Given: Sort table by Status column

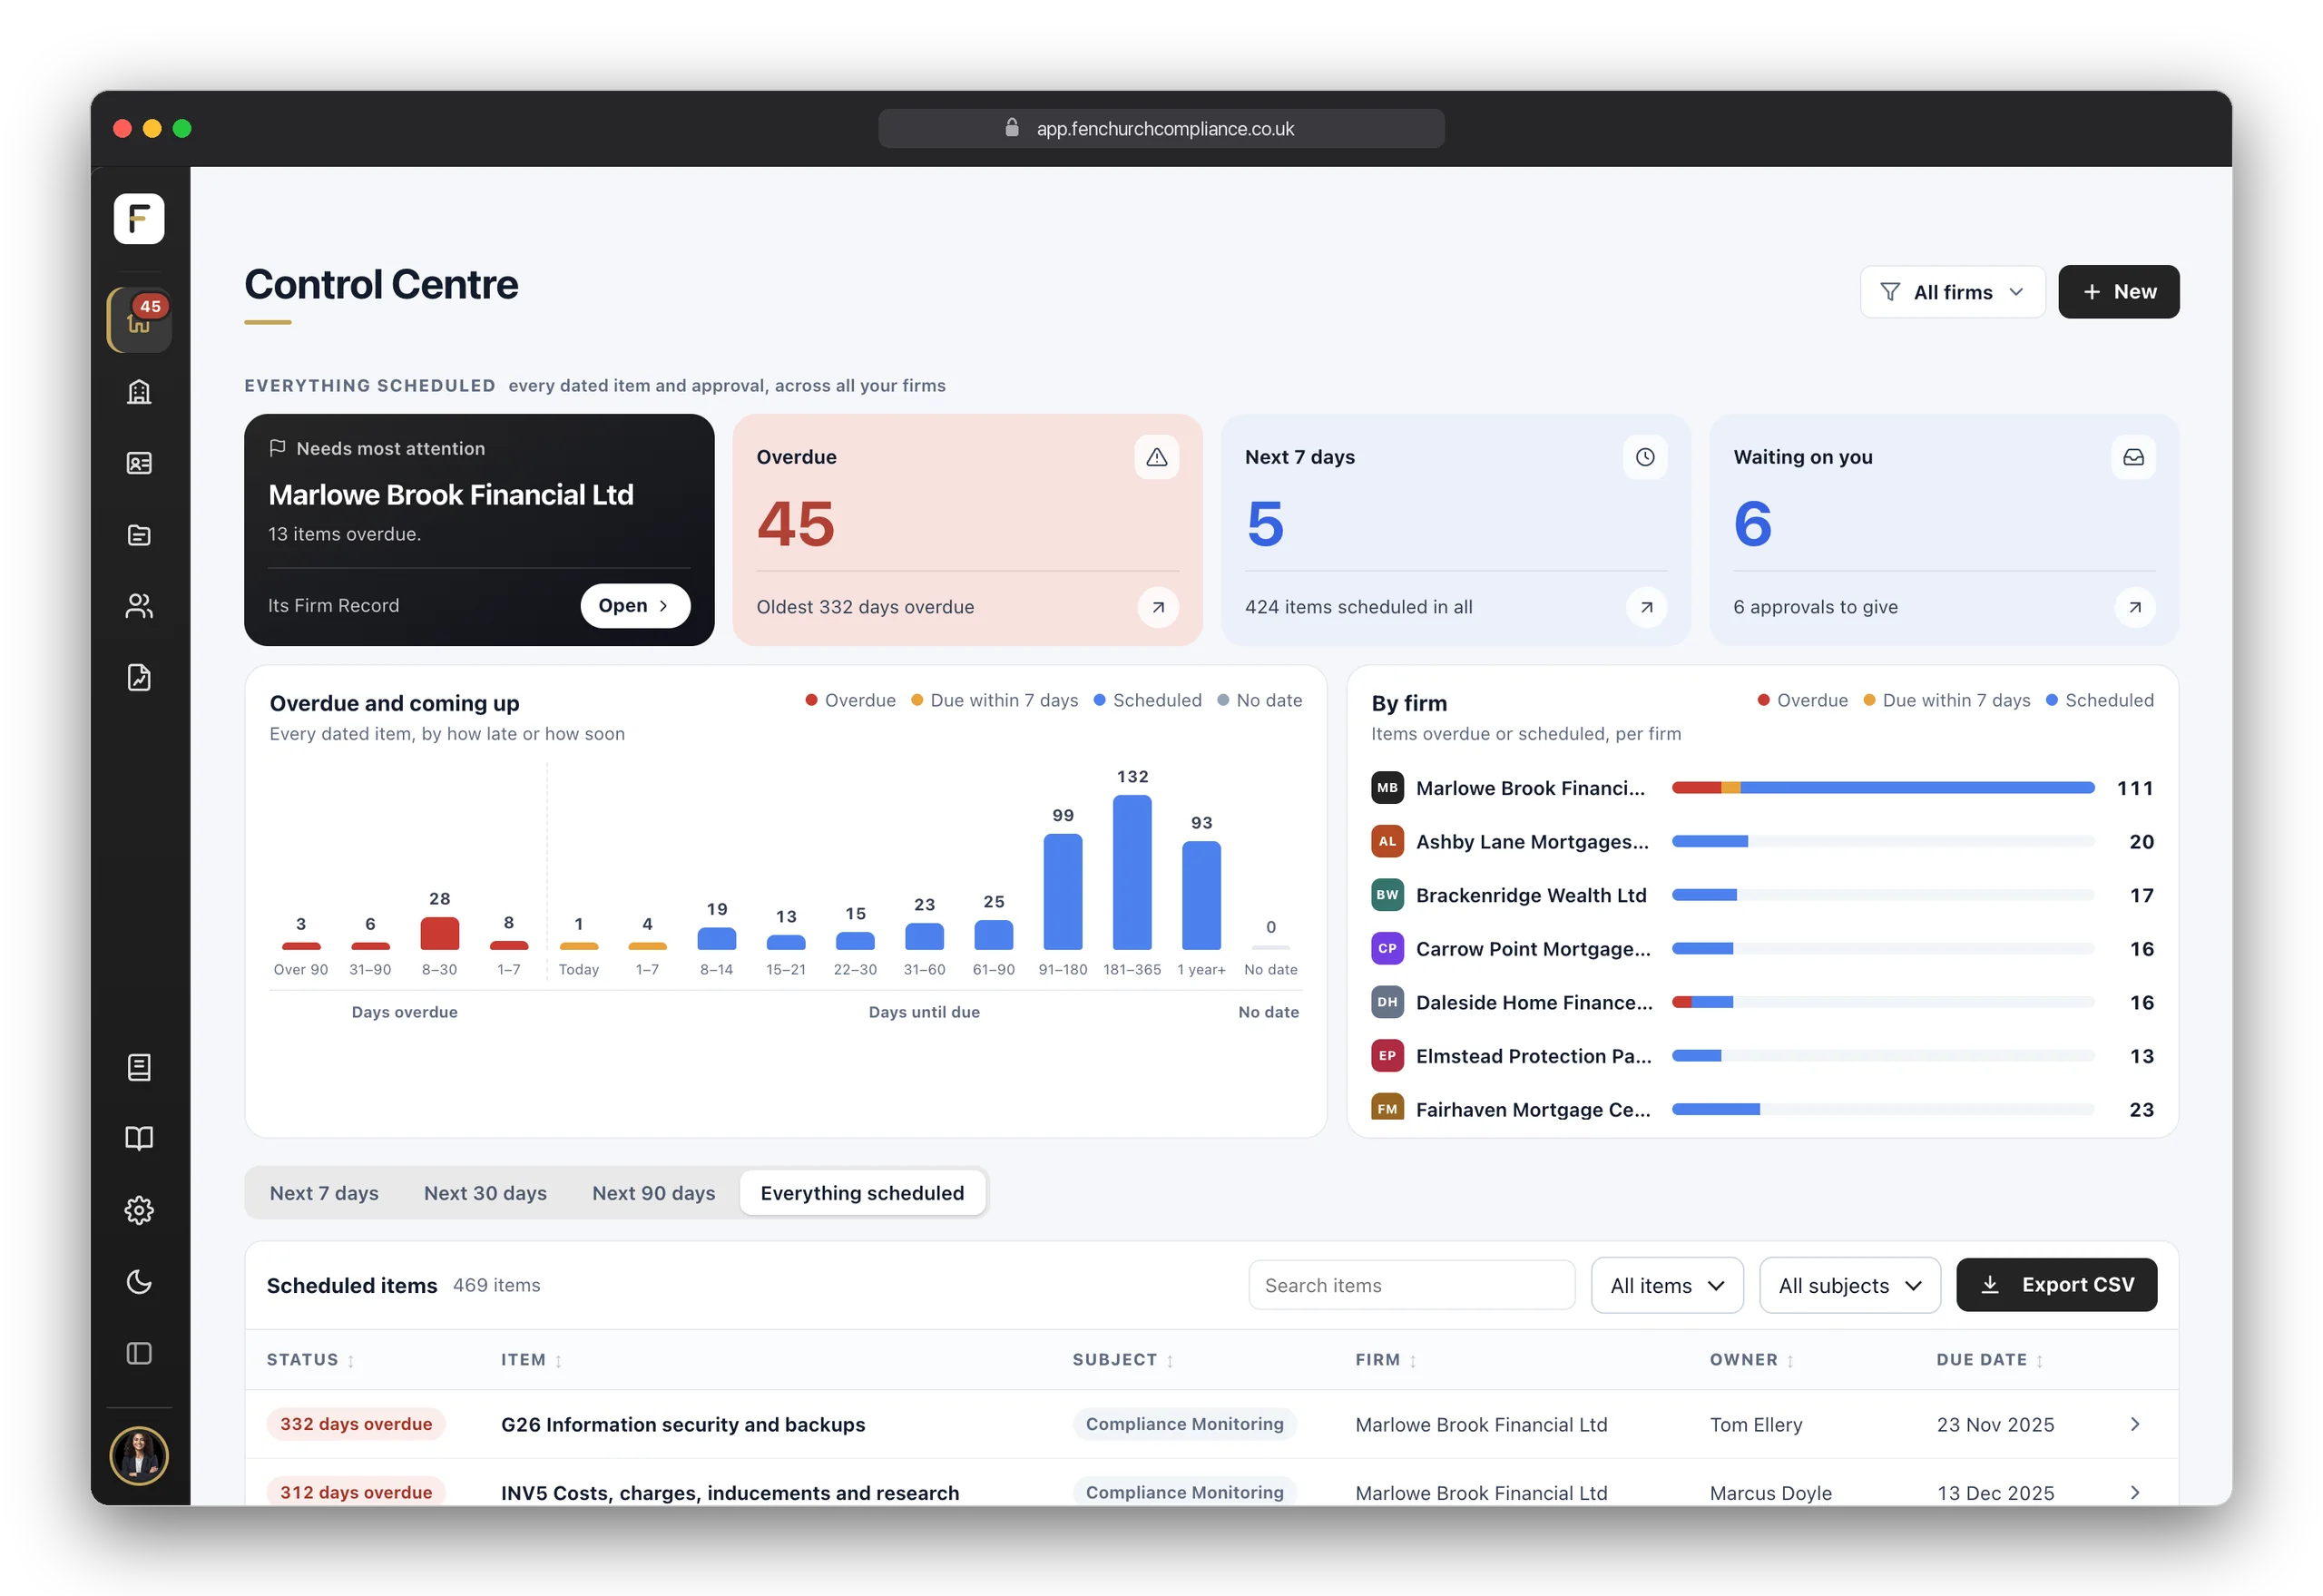Looking at the screenshot, I should [310, 1360].
